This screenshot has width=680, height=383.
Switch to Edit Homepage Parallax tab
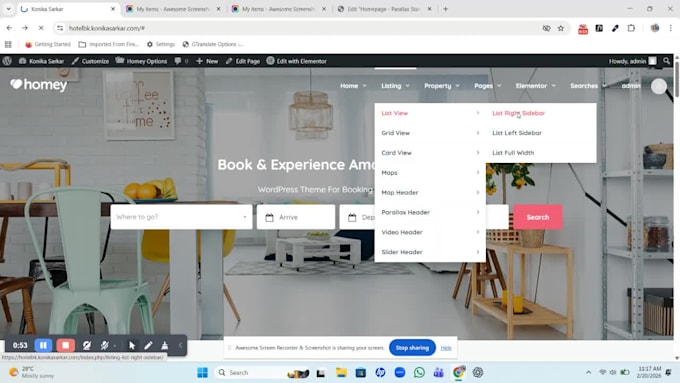(x=384, y=9)
